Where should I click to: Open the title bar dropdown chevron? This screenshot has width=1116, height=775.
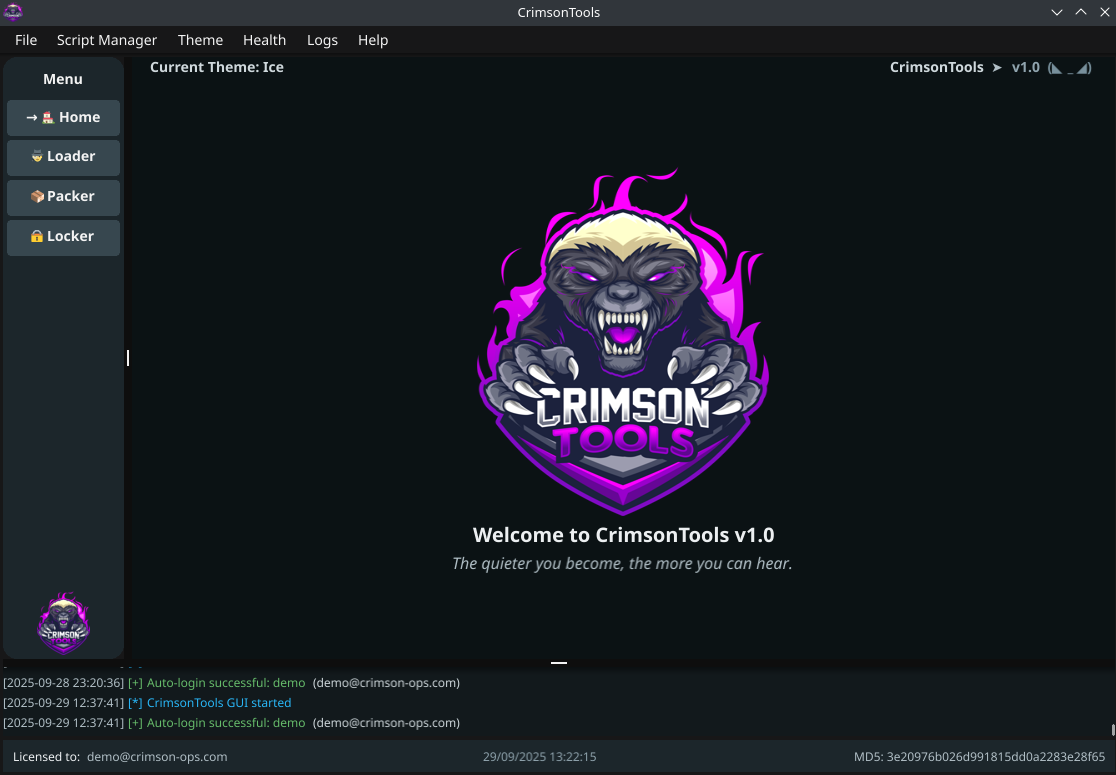click(1057, 12)
